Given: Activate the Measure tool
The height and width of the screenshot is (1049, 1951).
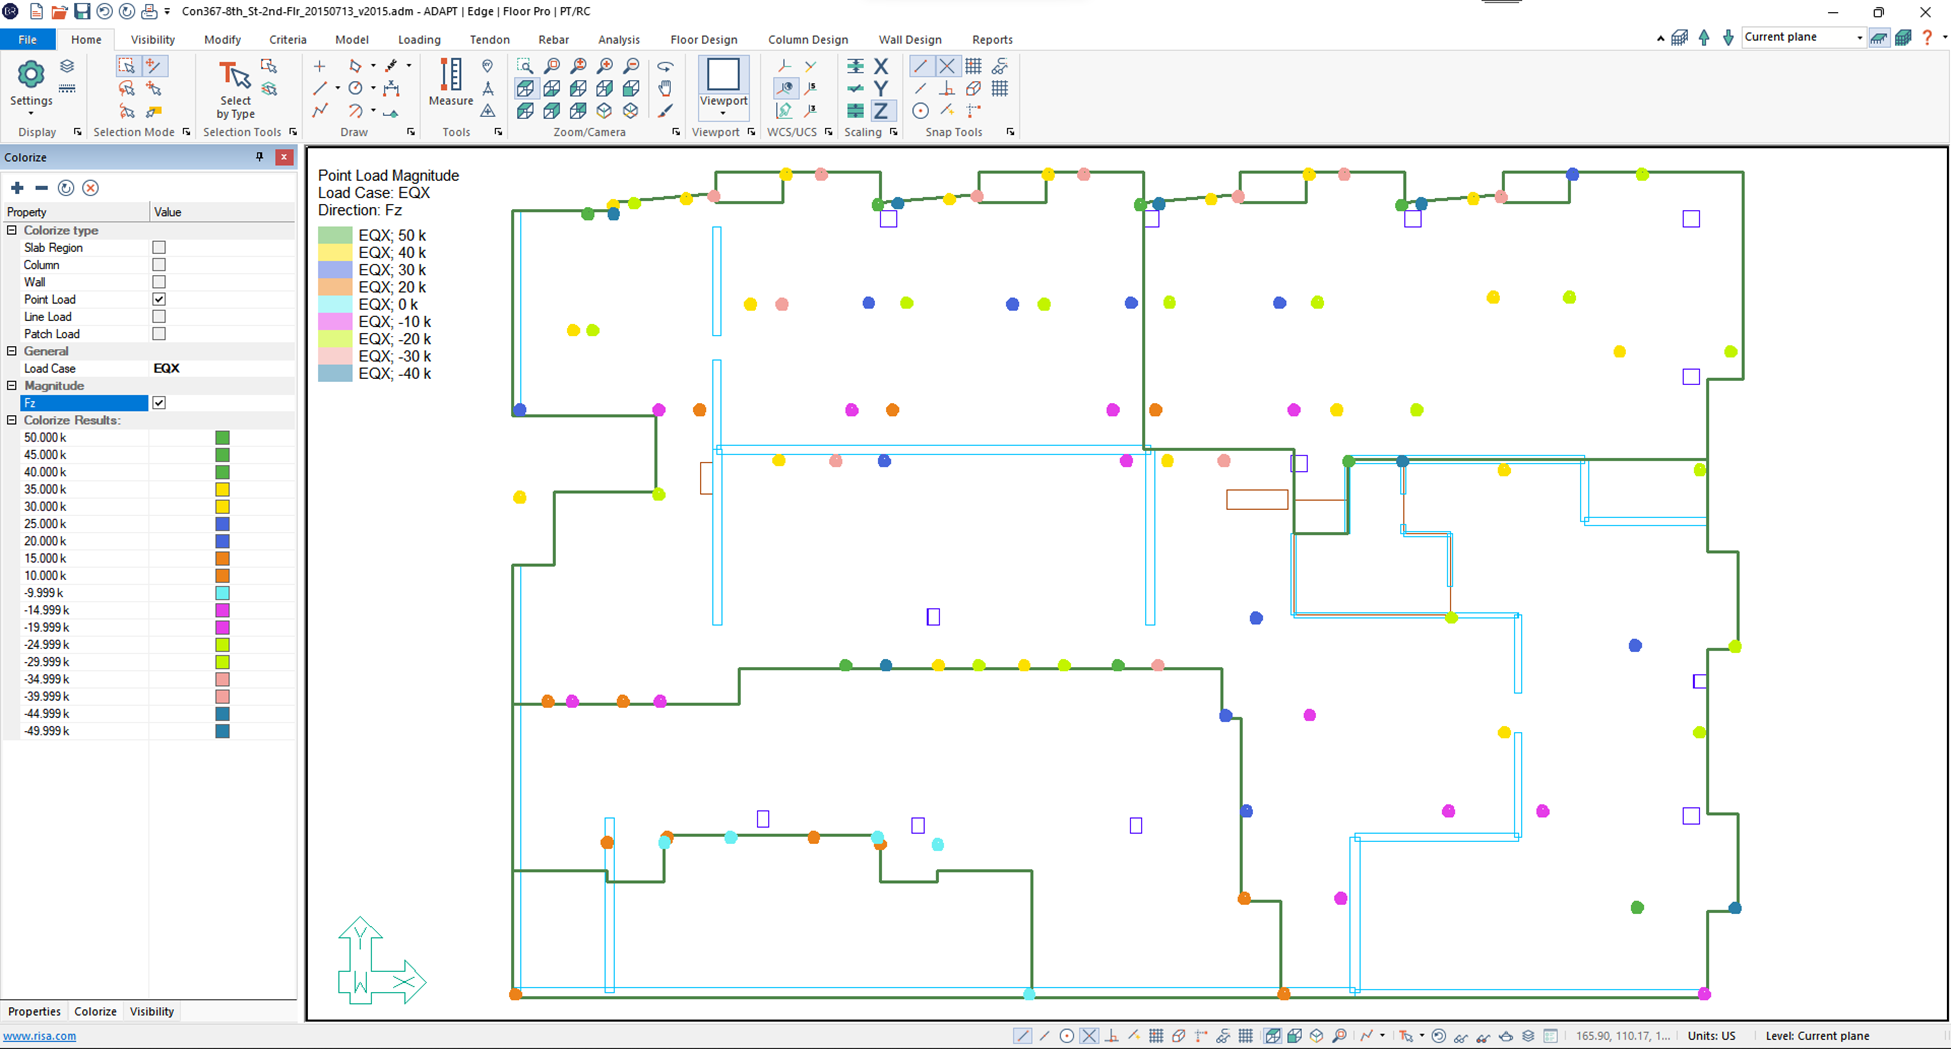Looking at the screenshot, I should tap(451, 82).
